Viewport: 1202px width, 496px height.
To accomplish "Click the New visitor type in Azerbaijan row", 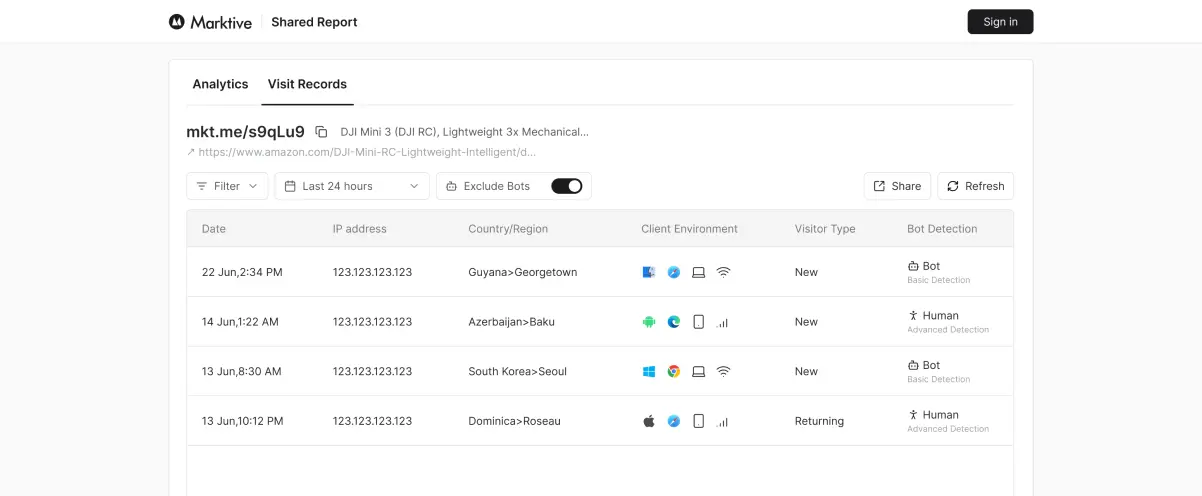I will (x=806, y=322).
